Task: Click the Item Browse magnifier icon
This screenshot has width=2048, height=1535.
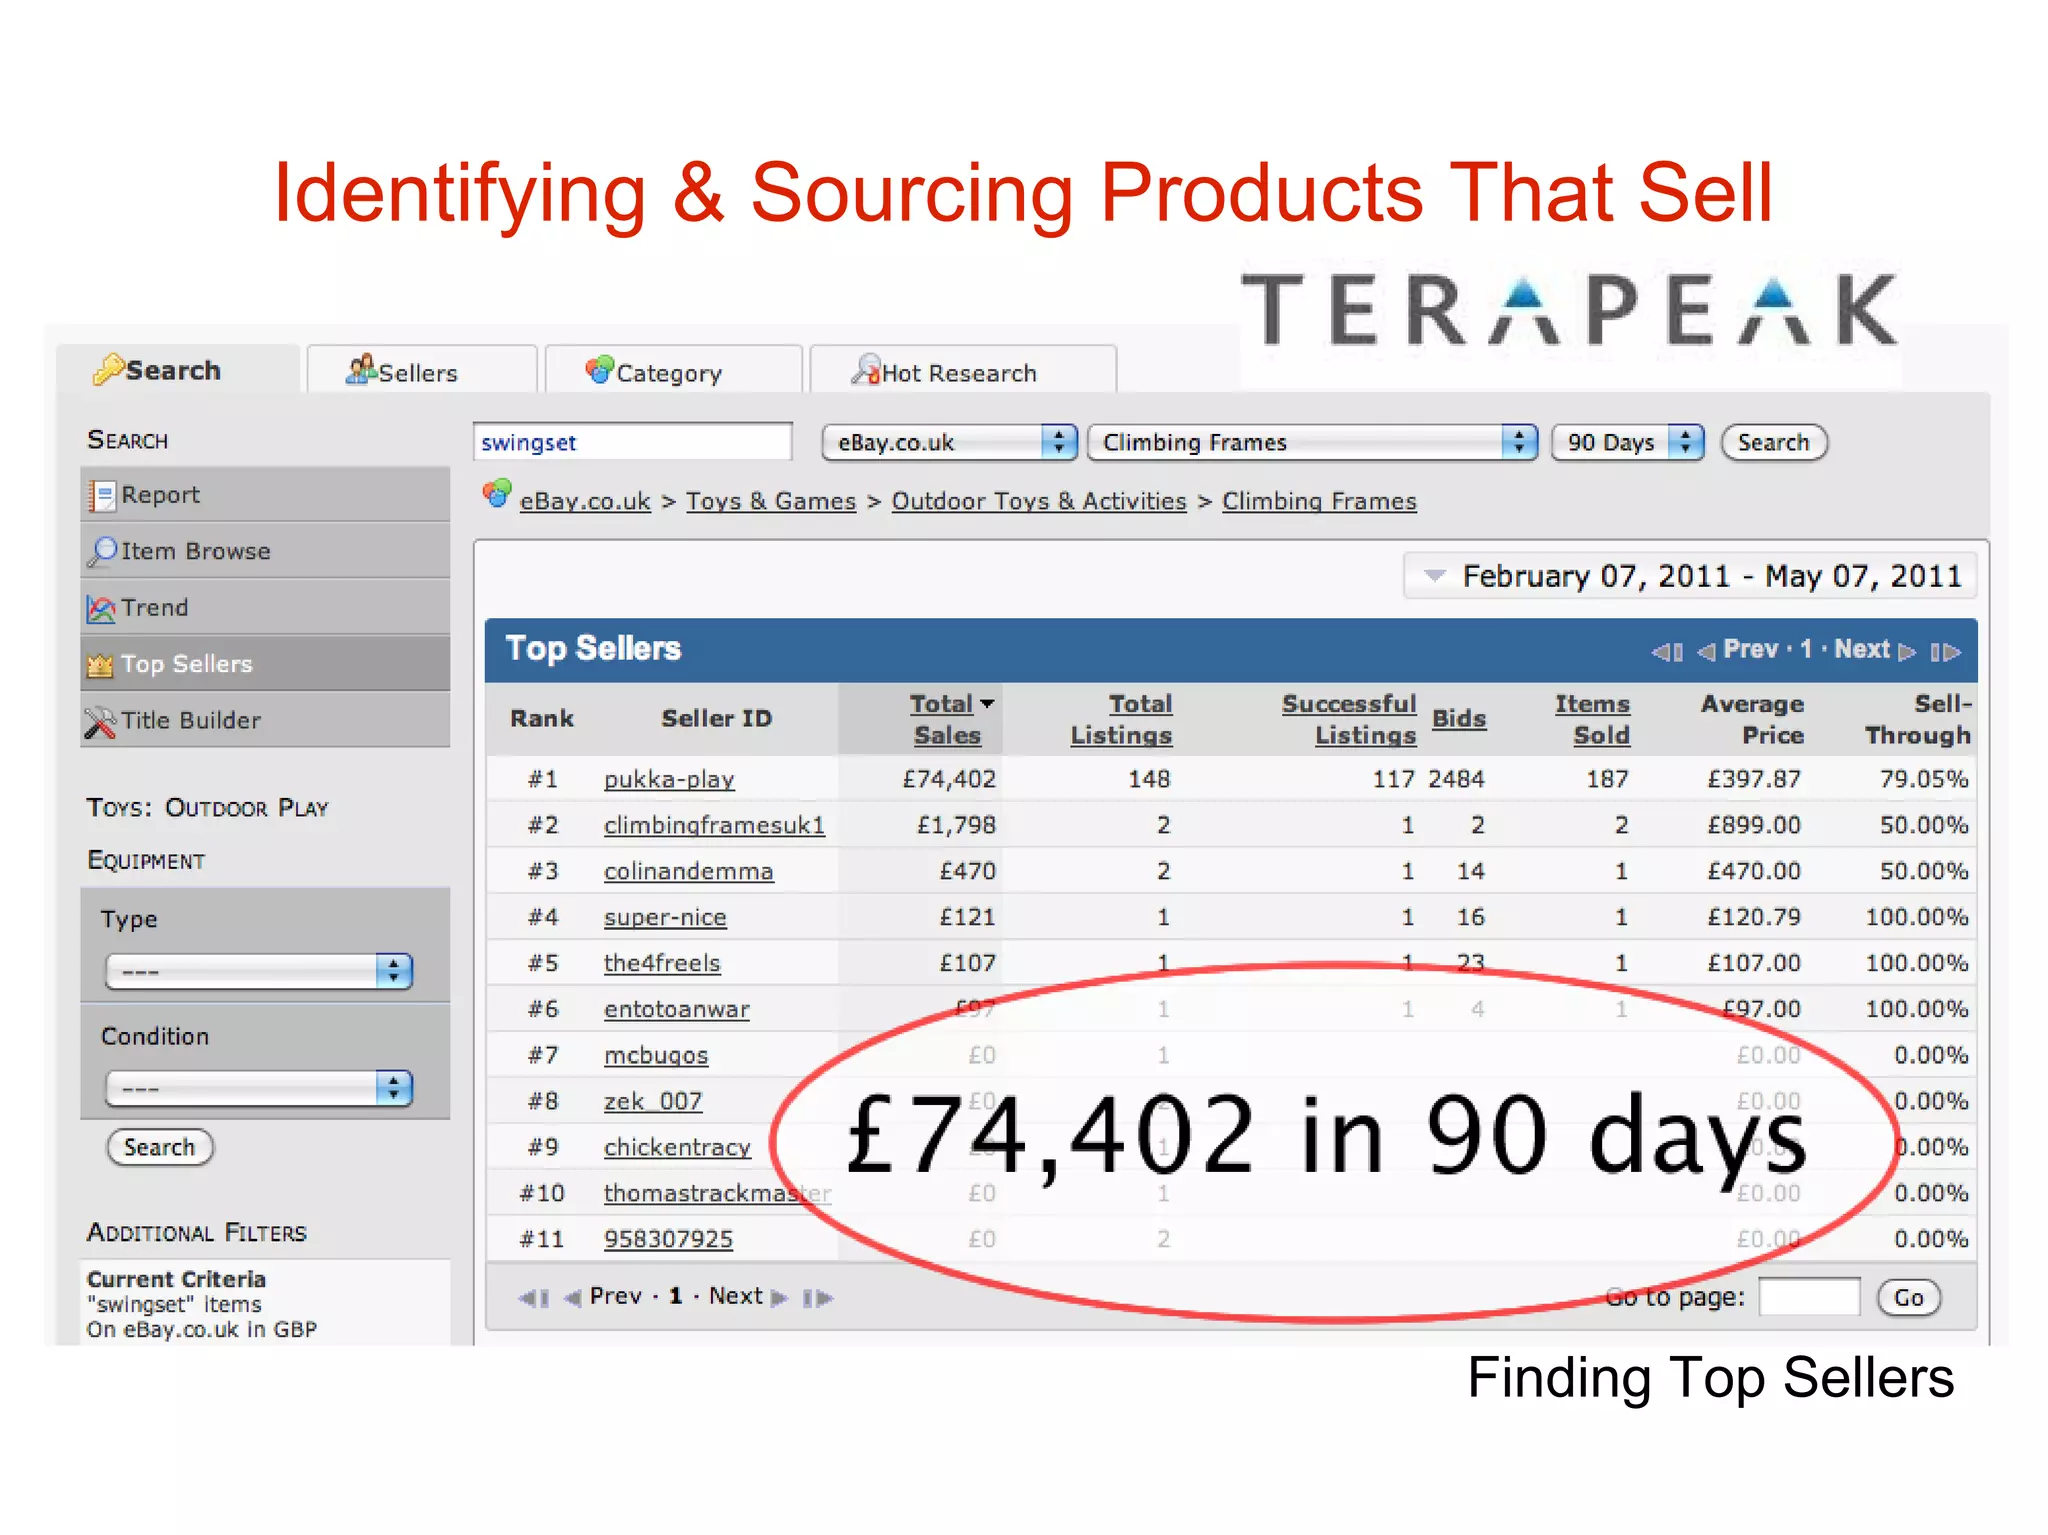Action: [x=101, y=551]
